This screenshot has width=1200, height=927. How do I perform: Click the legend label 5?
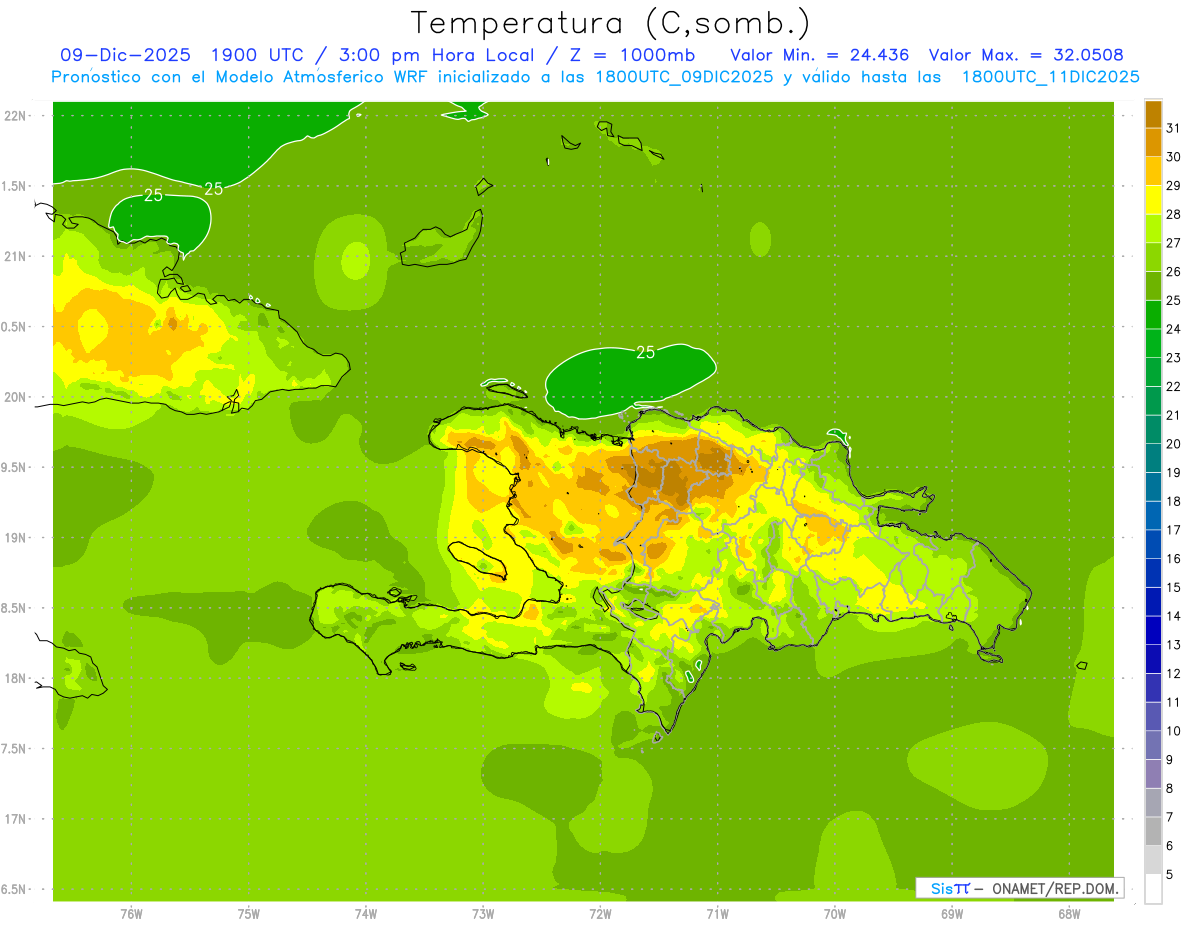pyautogui.click(x=1170, y=874)
